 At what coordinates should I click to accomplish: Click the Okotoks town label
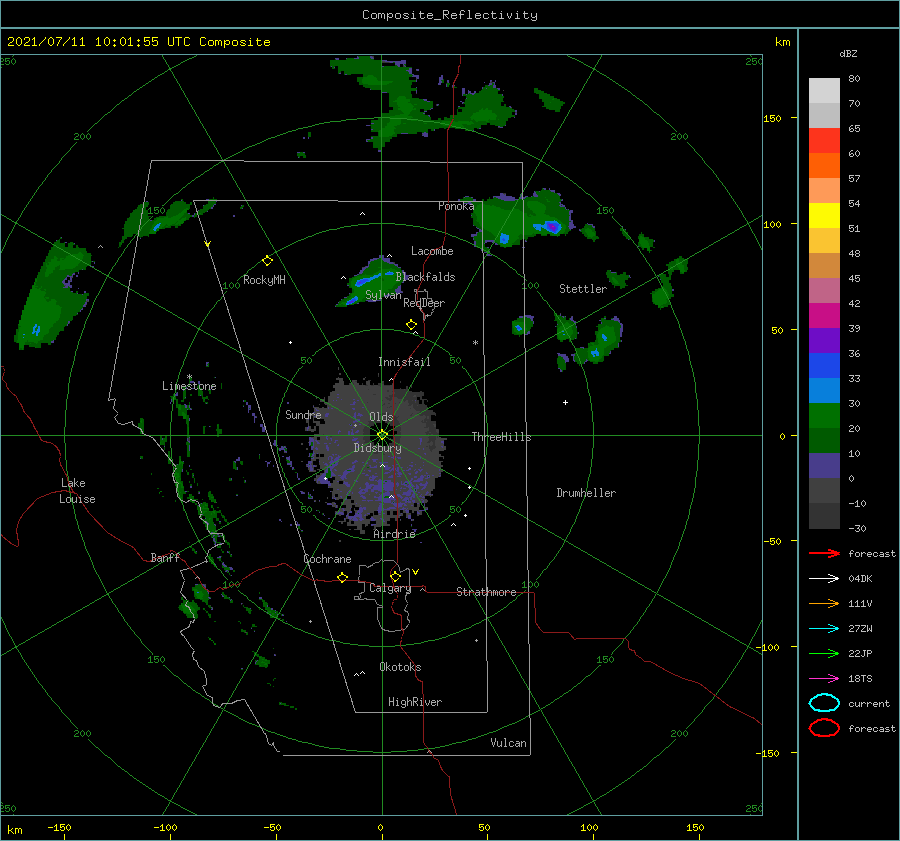(400, 667)
